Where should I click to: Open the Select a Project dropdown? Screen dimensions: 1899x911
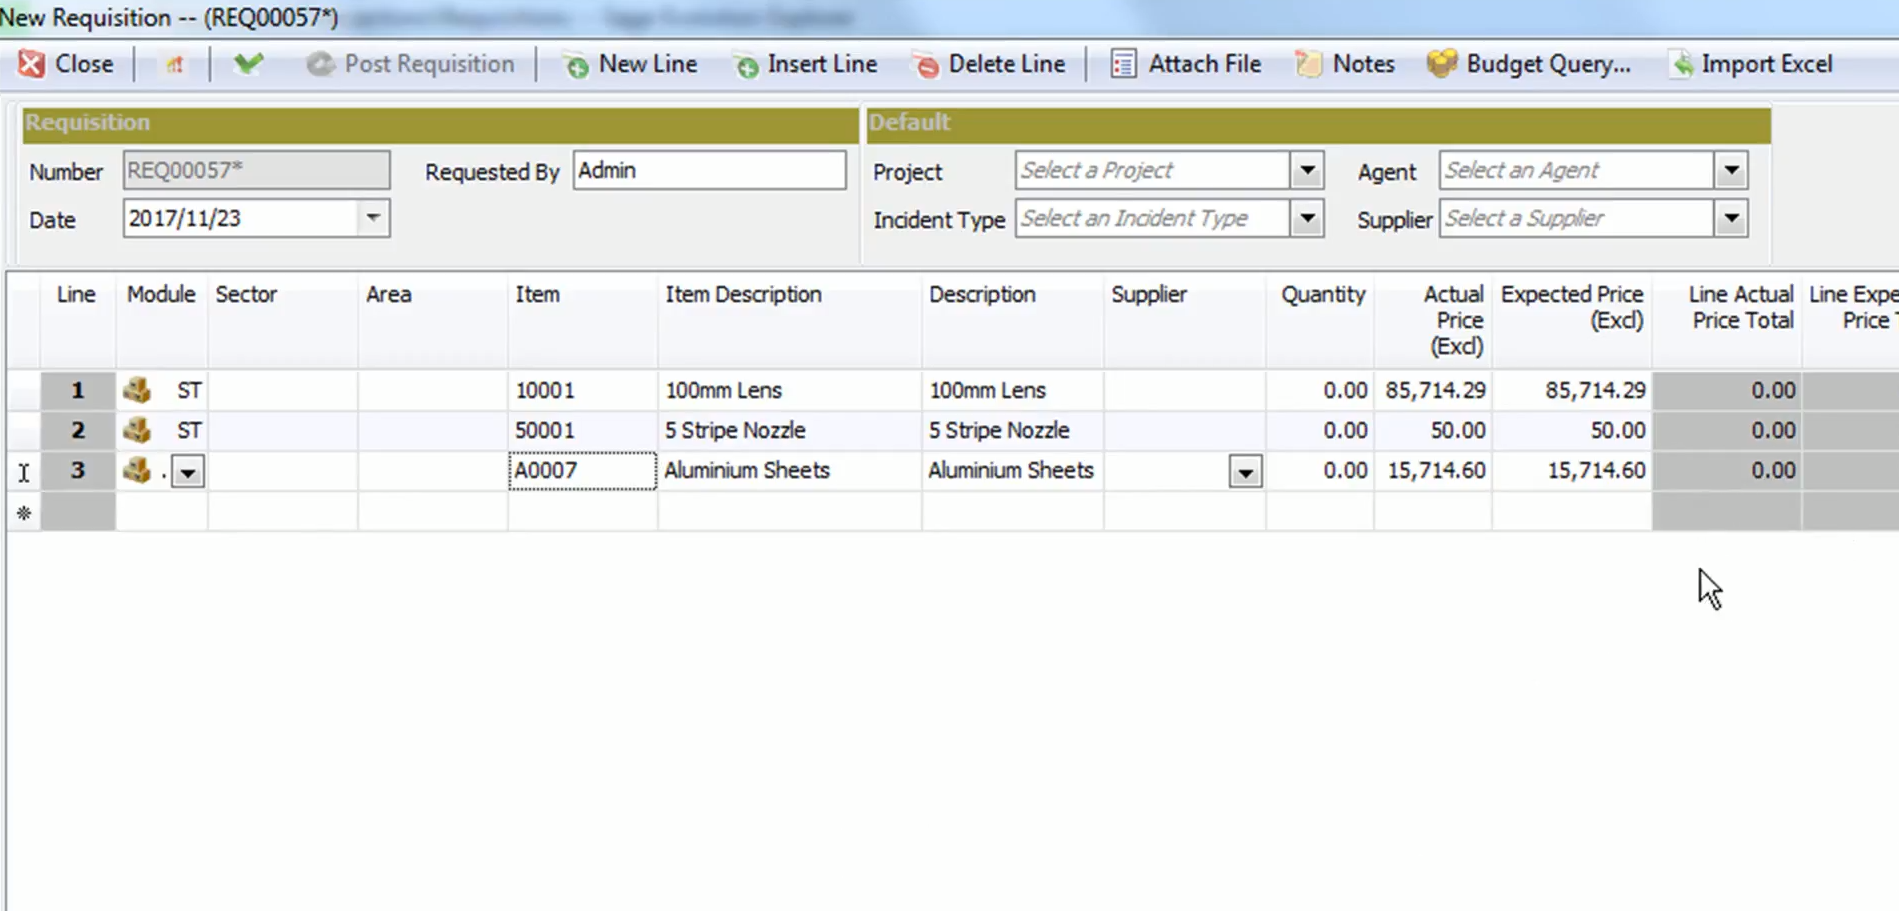(1305, 170)
